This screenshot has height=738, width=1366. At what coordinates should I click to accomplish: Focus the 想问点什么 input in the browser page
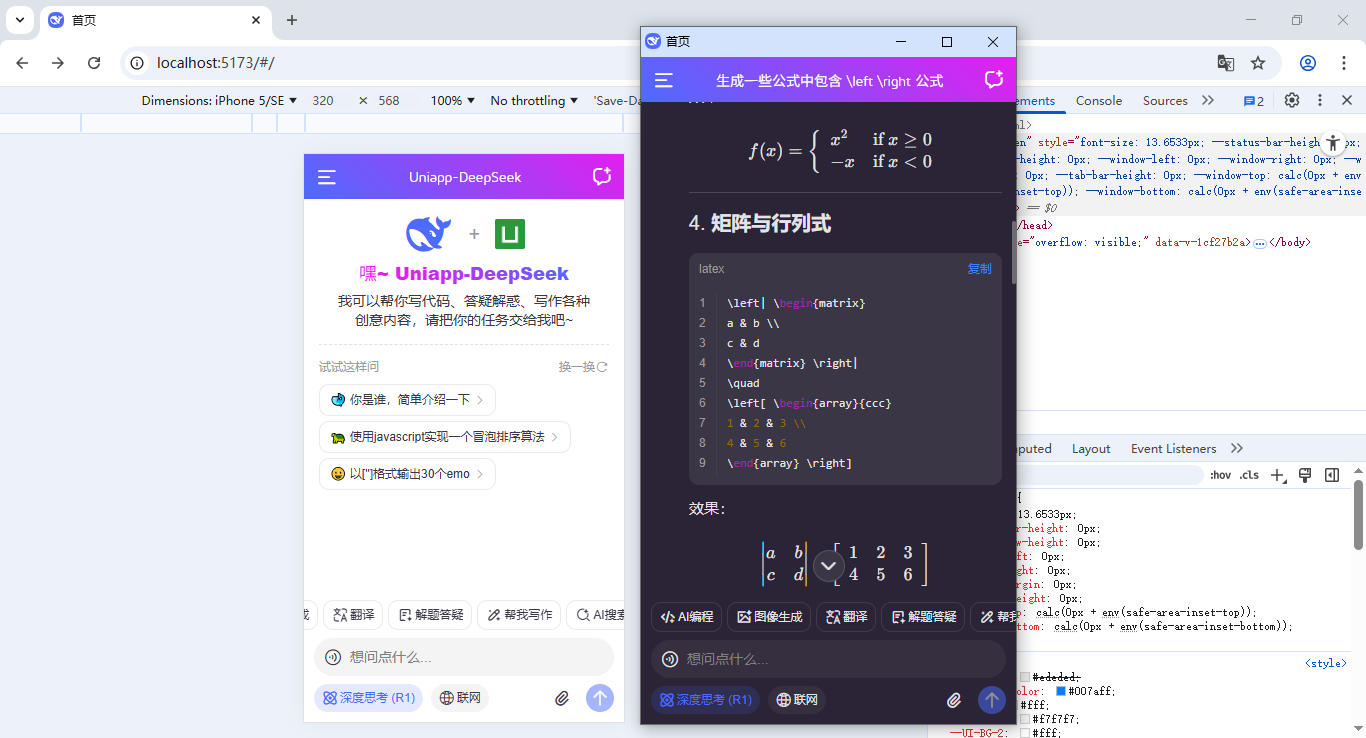pos(464,657)
